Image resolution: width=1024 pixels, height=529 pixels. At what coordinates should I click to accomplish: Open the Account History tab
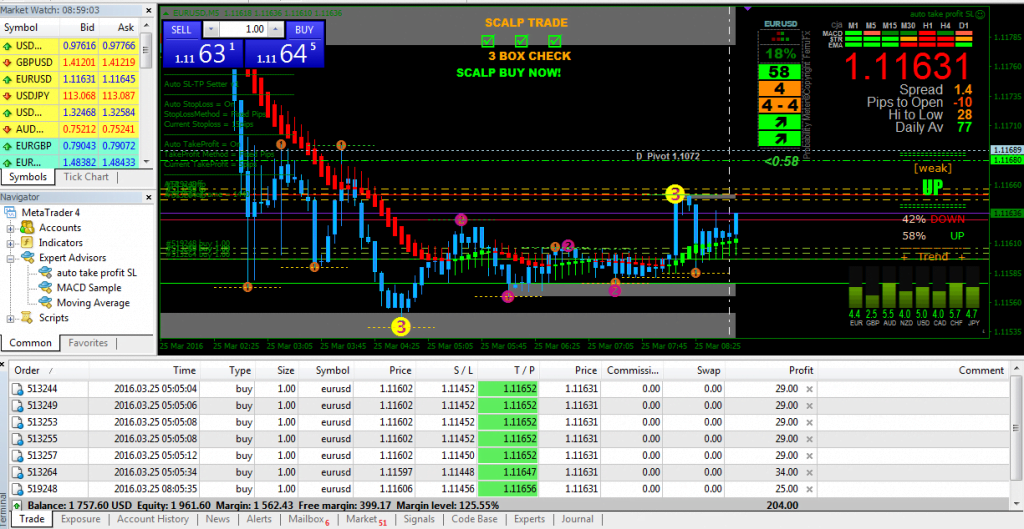coord(153,519)
